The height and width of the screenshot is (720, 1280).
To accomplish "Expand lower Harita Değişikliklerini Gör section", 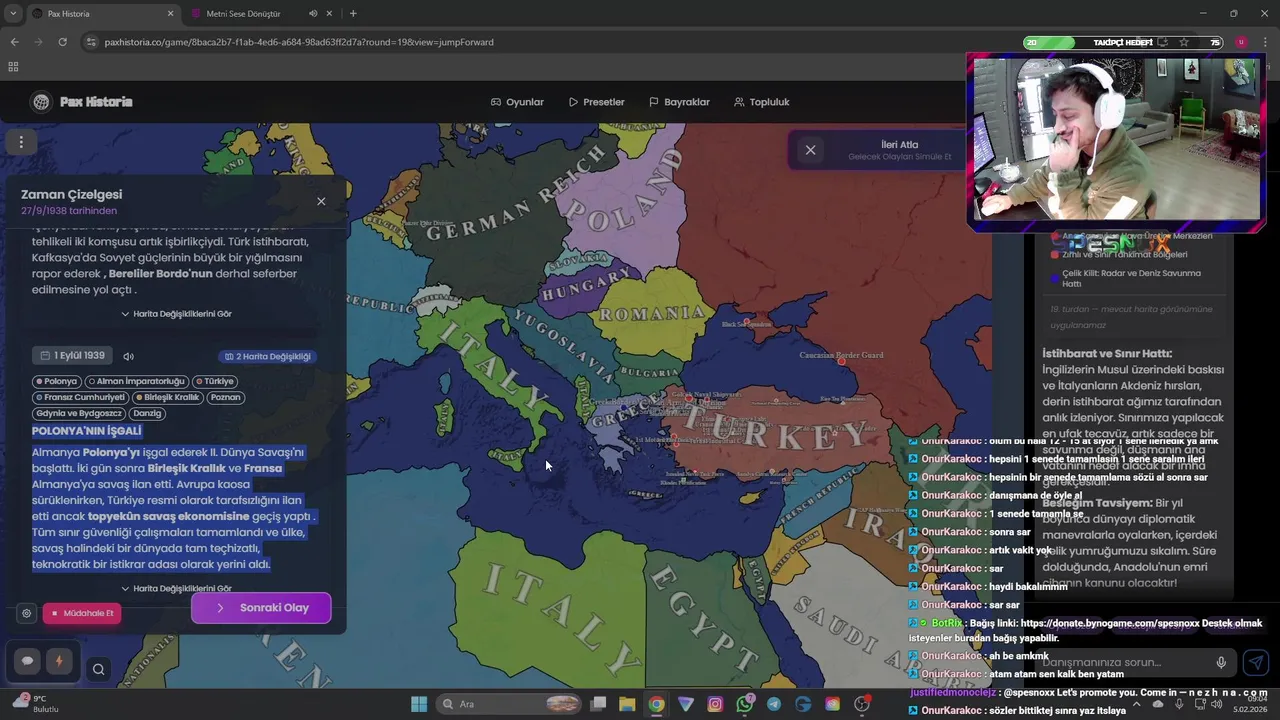I will 176,589.
